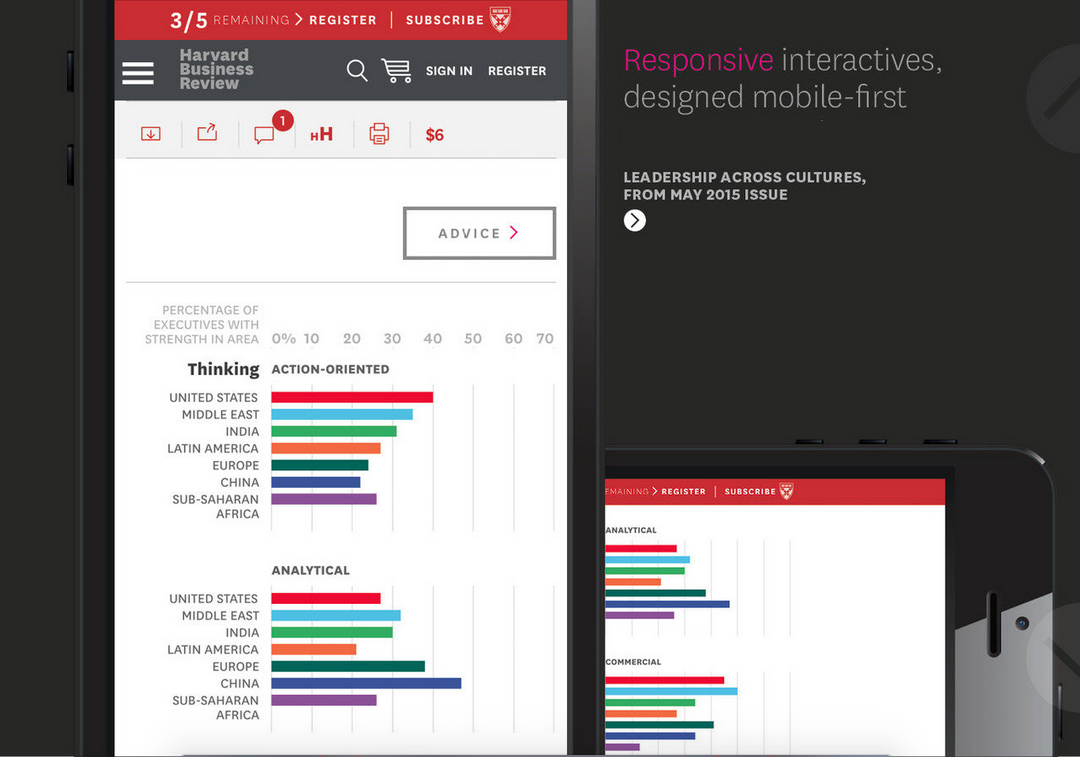Click the ACTION-ORIENTED chart heading

[330, 369]
